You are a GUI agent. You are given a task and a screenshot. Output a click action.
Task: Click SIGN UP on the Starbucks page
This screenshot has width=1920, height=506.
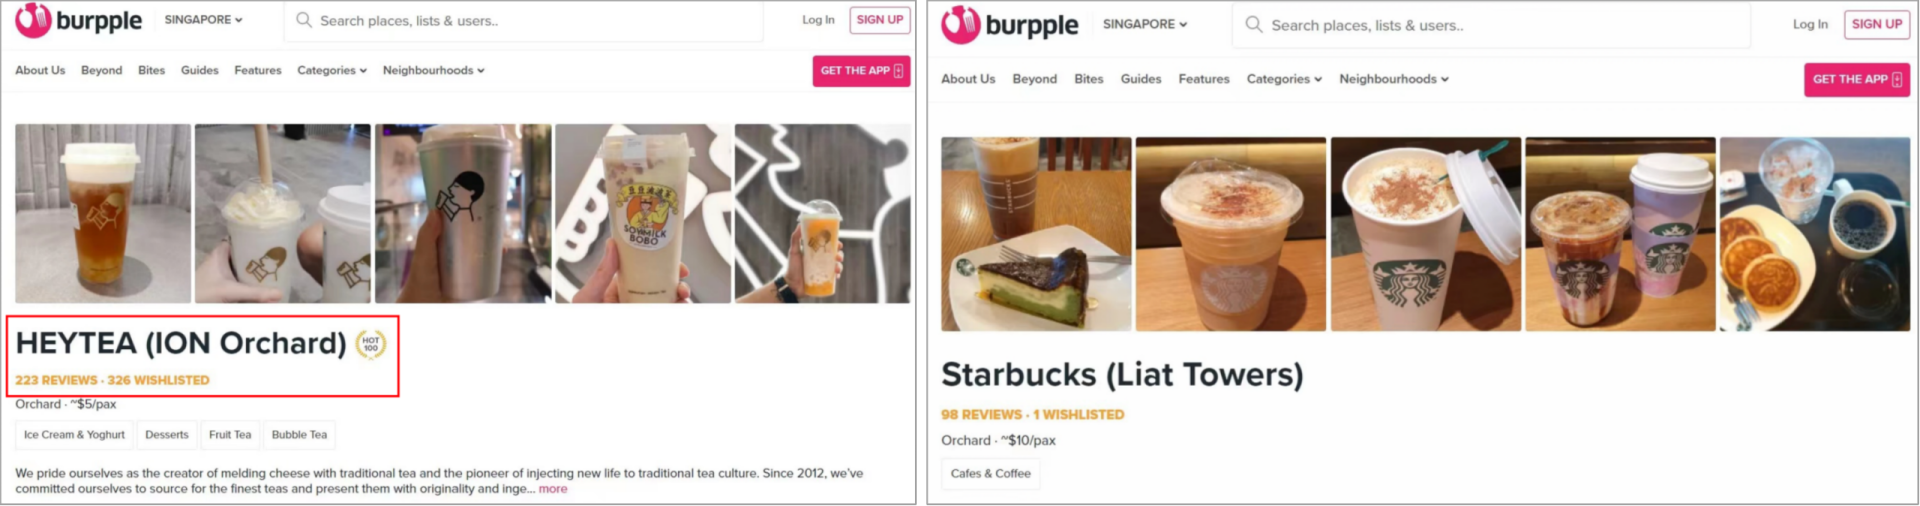(1877, 24)
